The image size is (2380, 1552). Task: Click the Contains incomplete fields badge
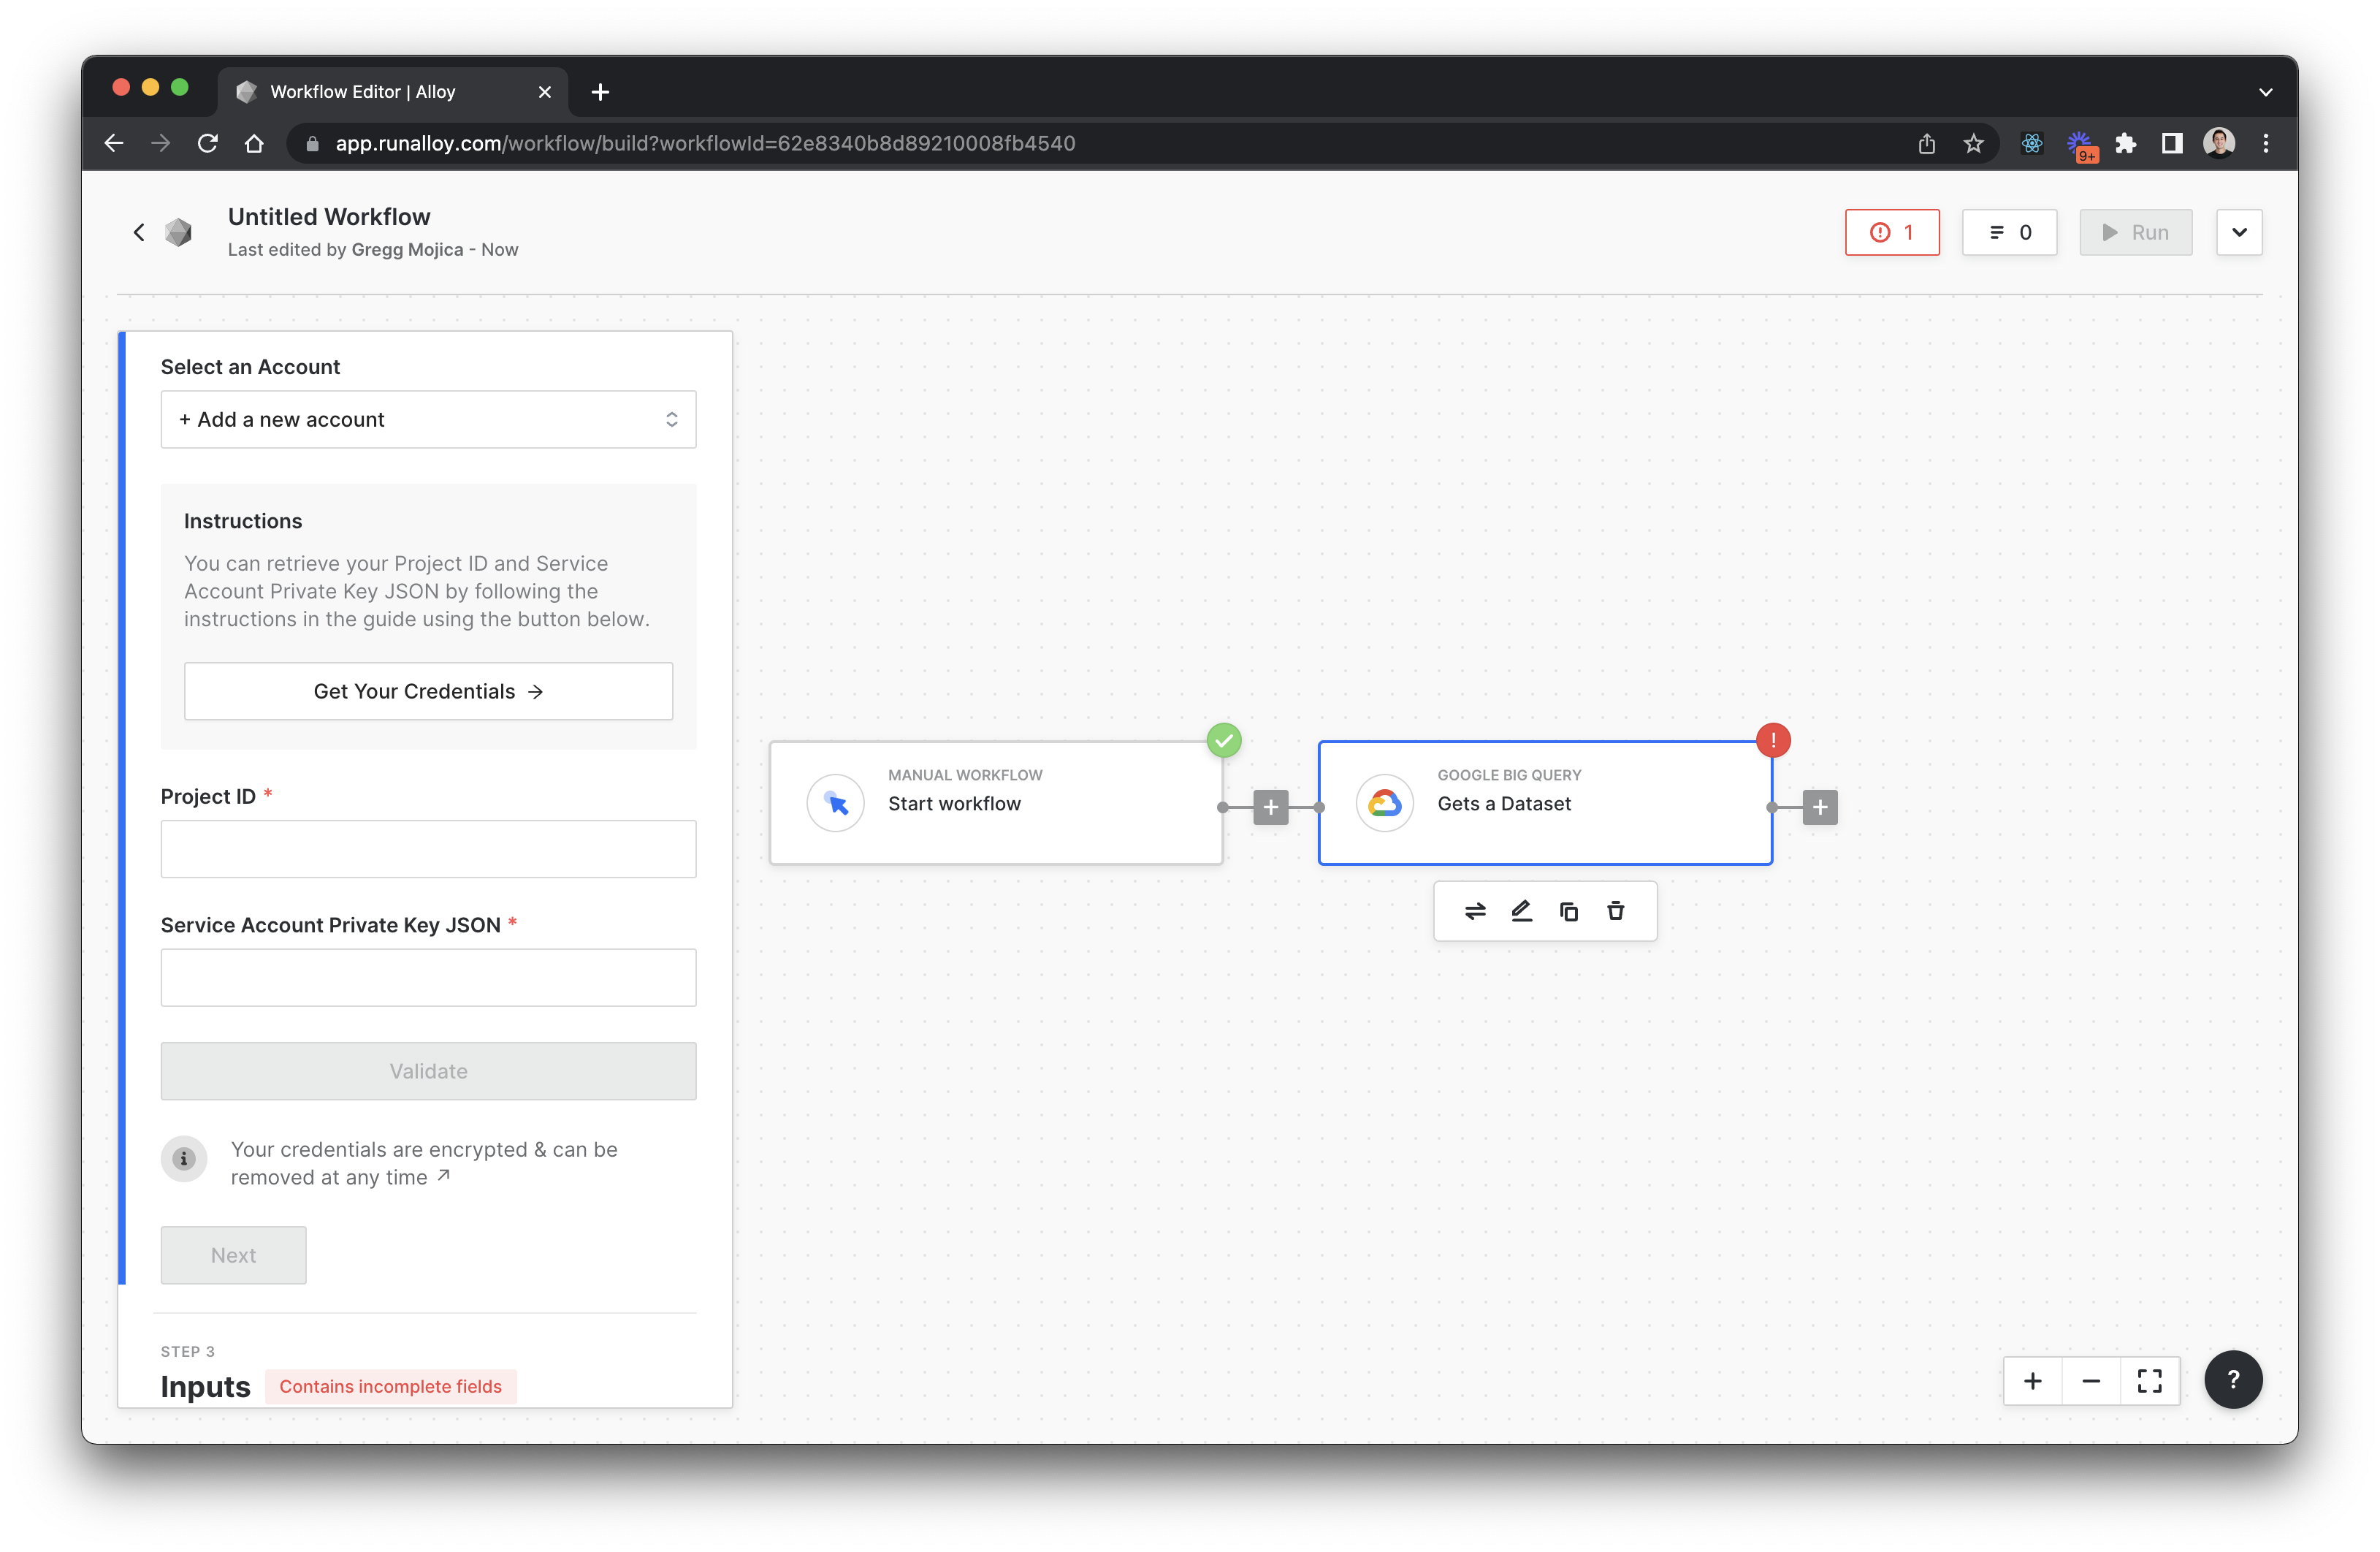click(x=390, y=1386)
